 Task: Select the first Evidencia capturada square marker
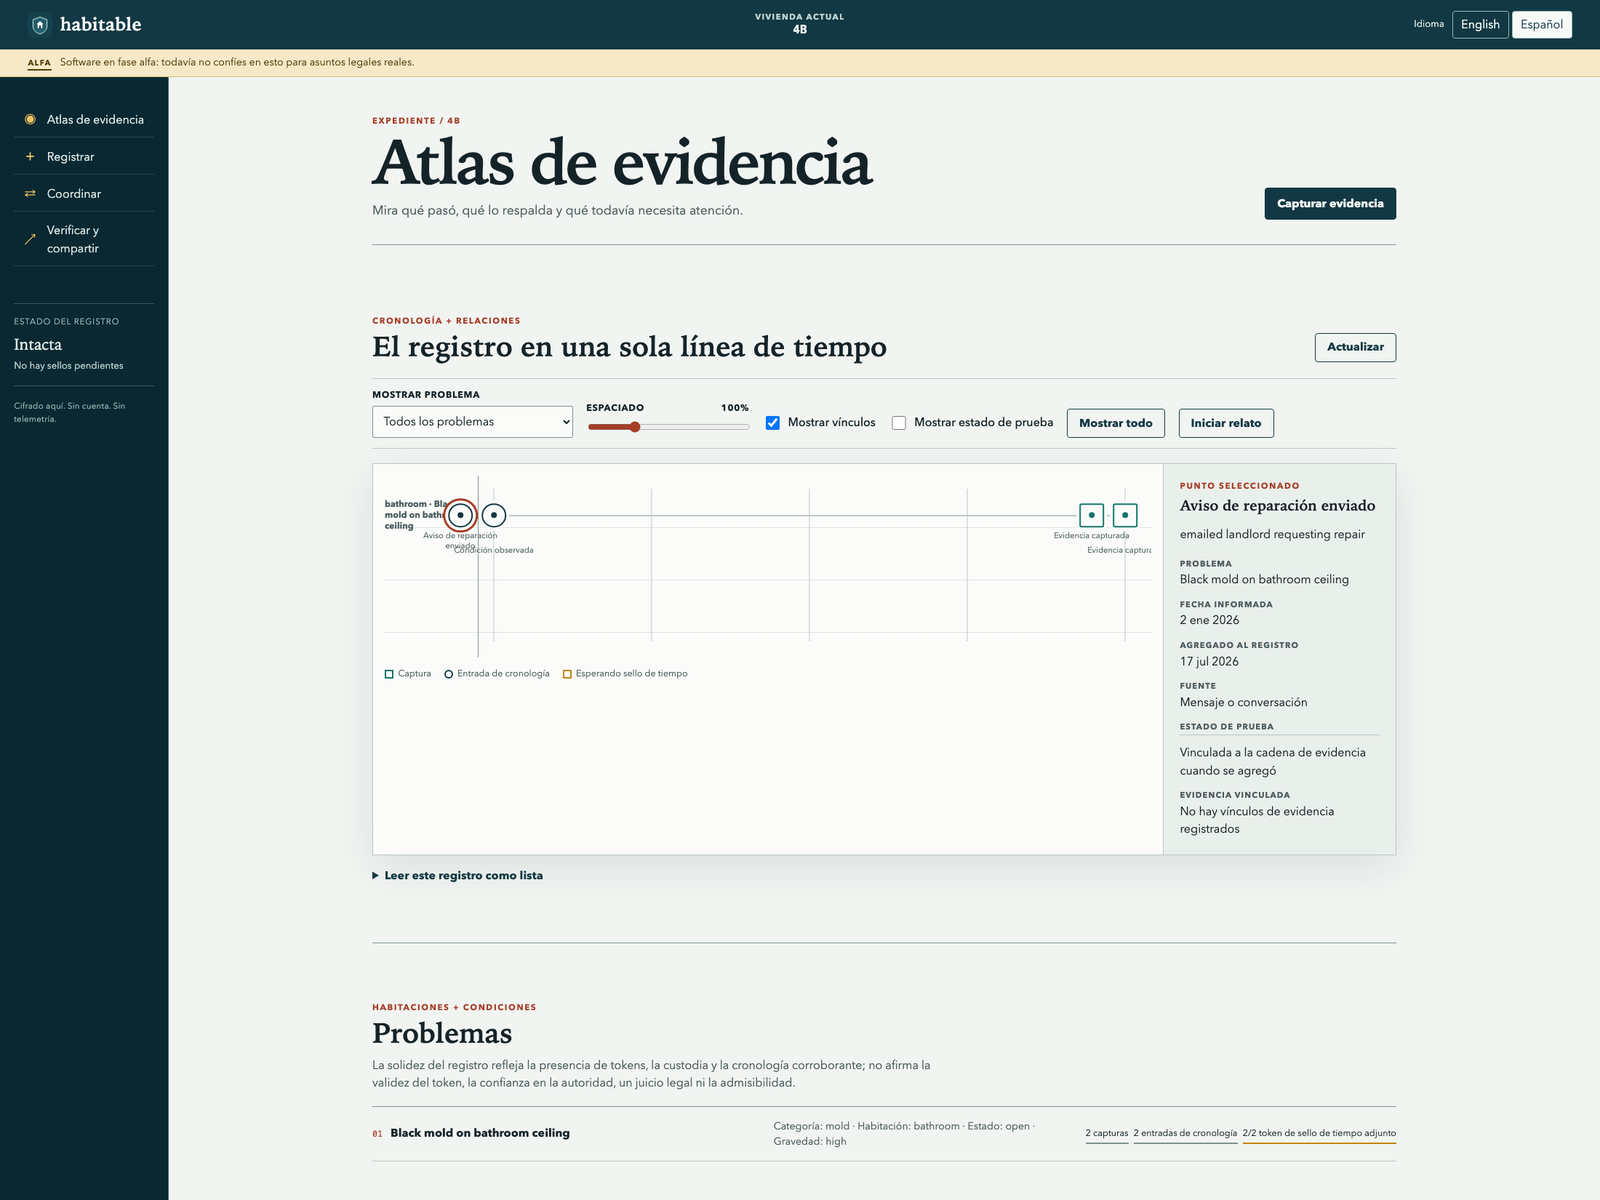(x=1091, y=515)
